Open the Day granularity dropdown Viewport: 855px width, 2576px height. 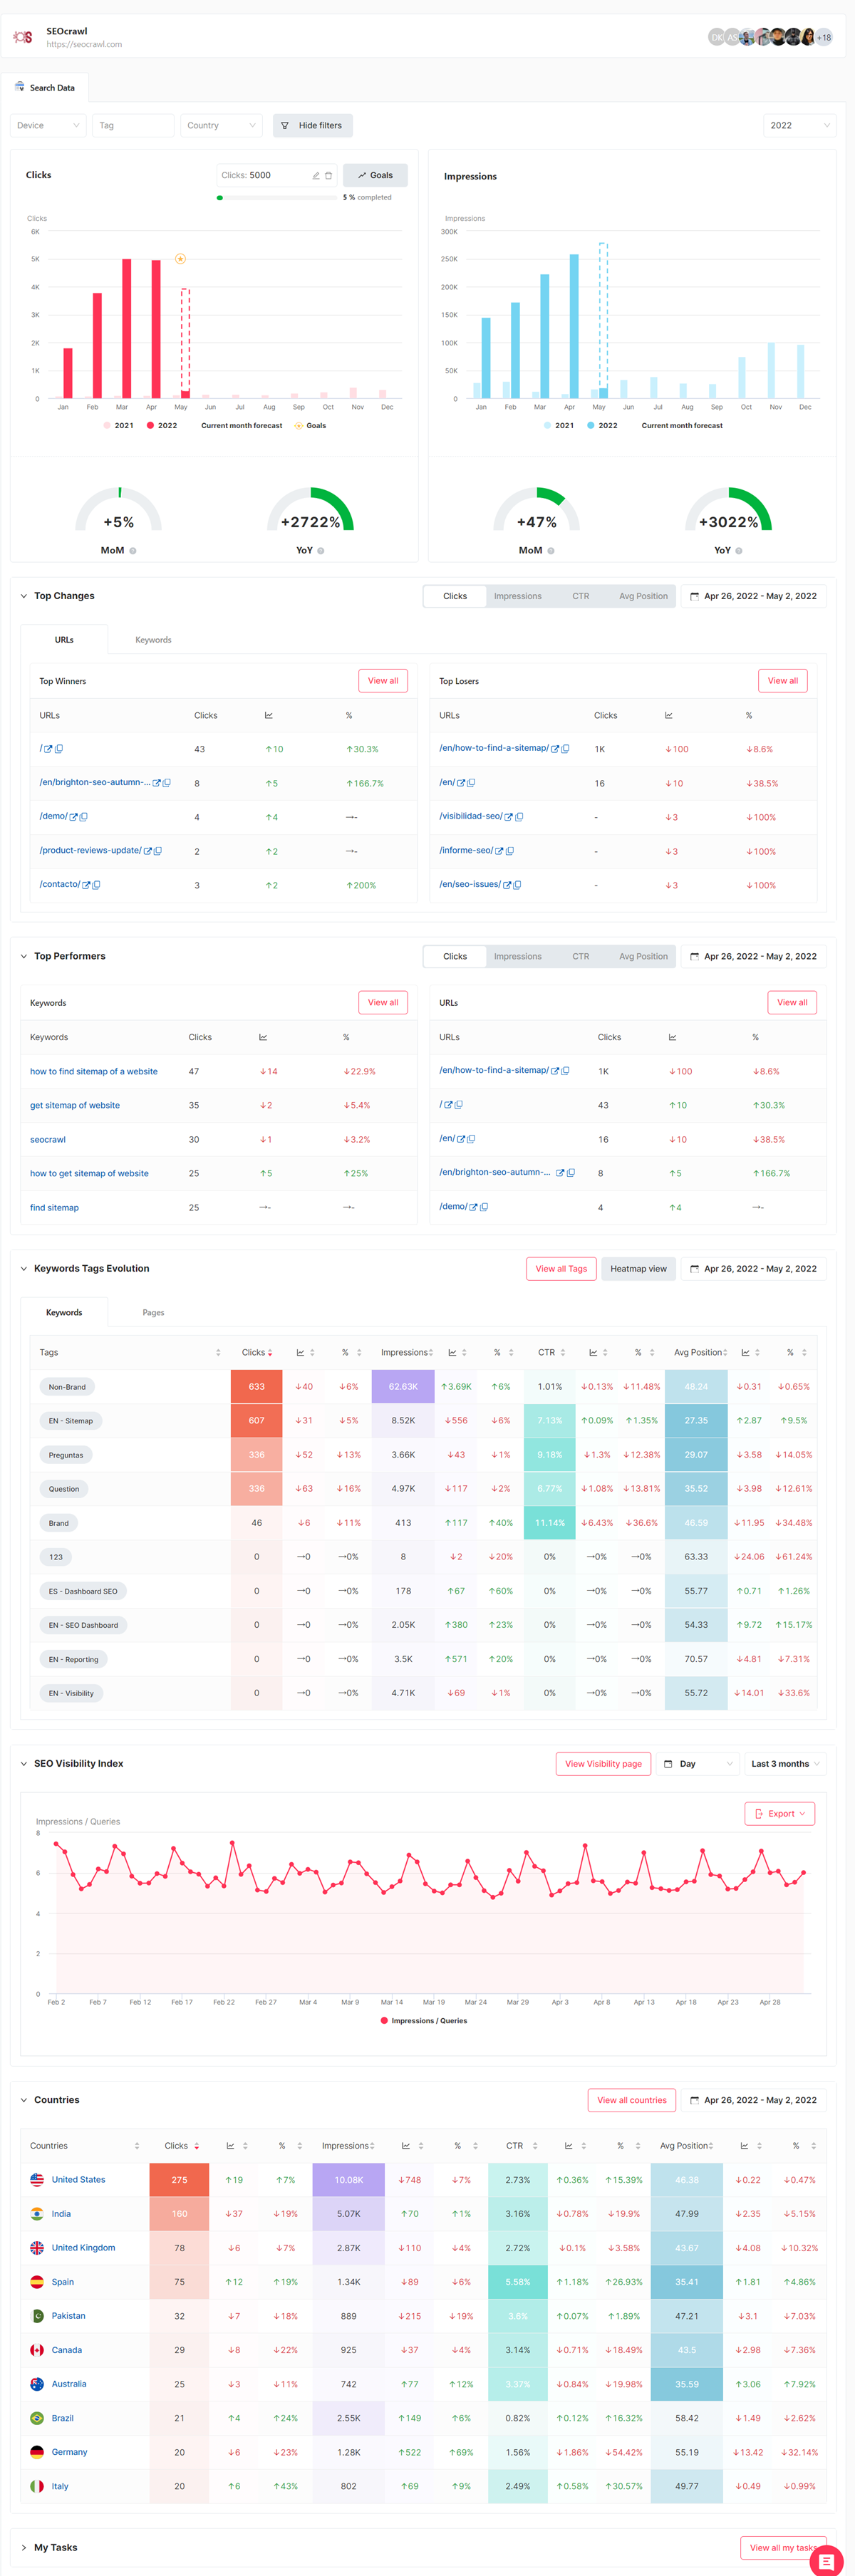pyautogui.click(x=698, y=1764)
